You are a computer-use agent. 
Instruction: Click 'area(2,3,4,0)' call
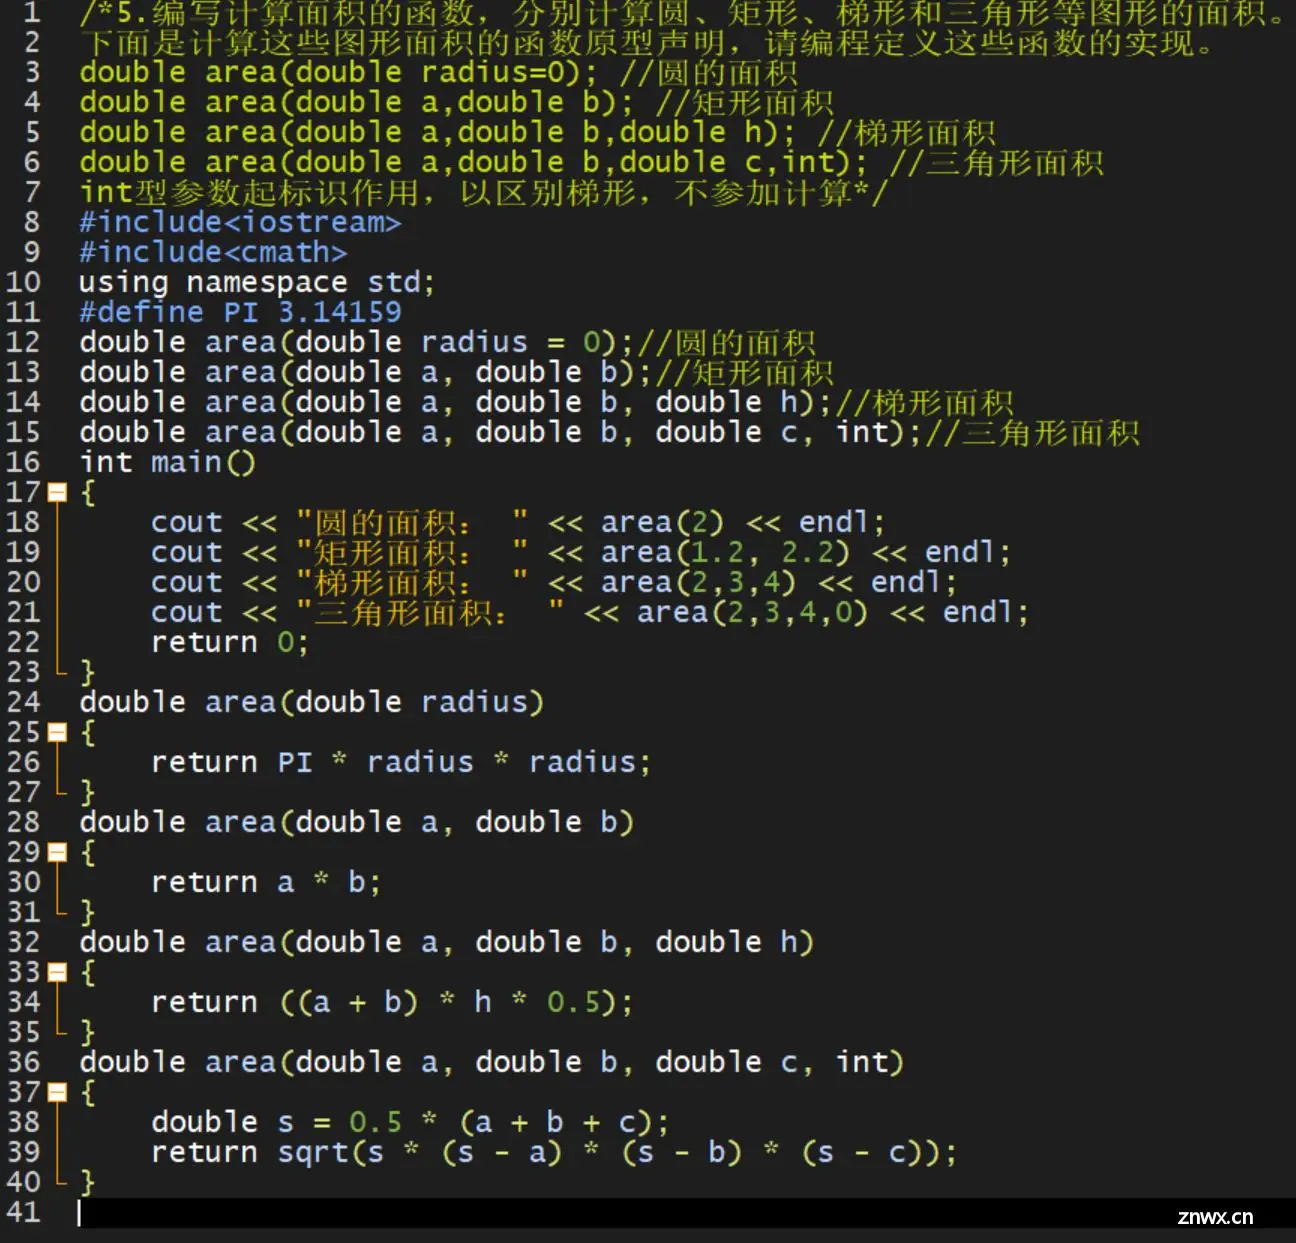[752, 612]
